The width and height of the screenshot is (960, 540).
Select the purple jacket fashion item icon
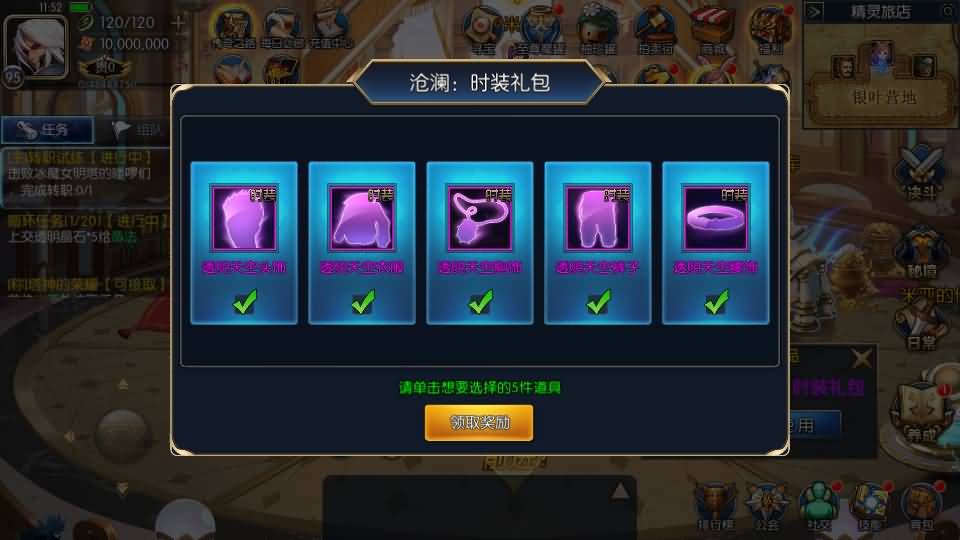click(x=362, y=218)
